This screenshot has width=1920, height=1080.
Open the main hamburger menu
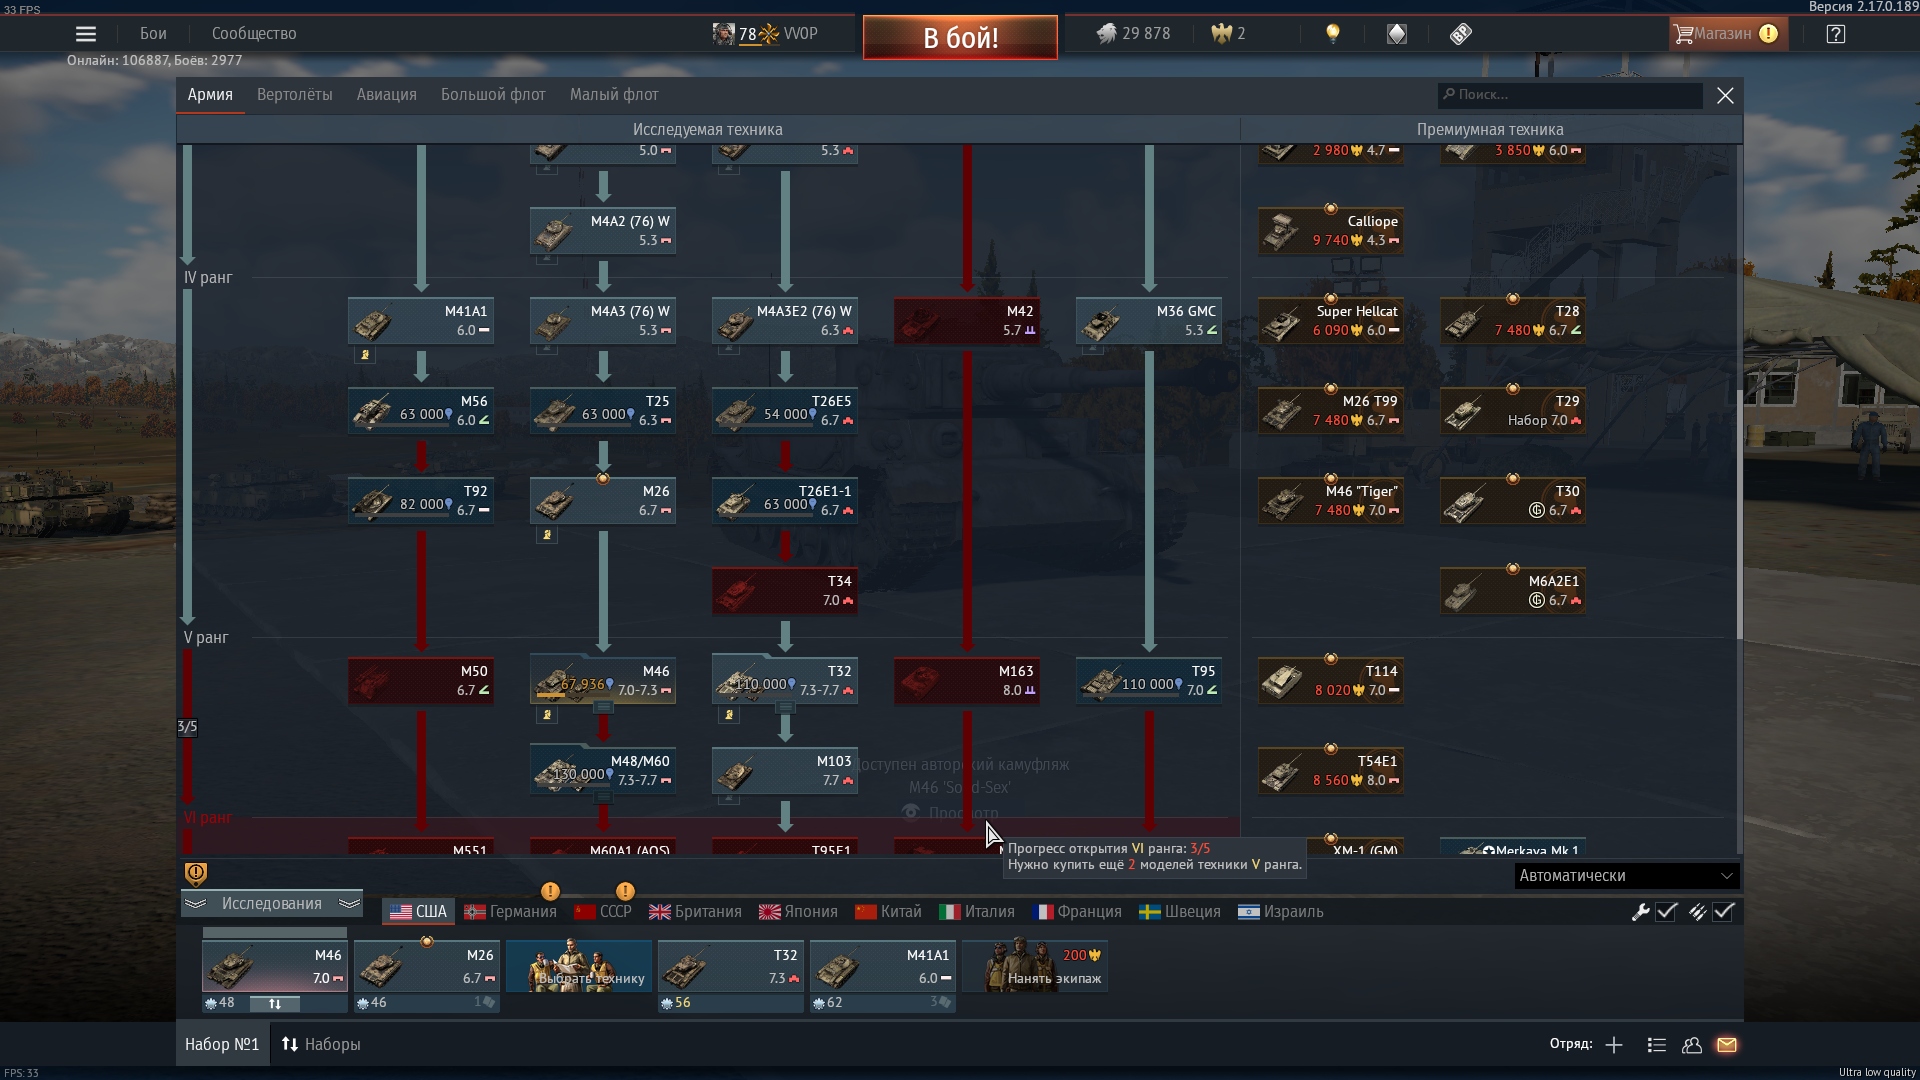(x=86, y=34)
